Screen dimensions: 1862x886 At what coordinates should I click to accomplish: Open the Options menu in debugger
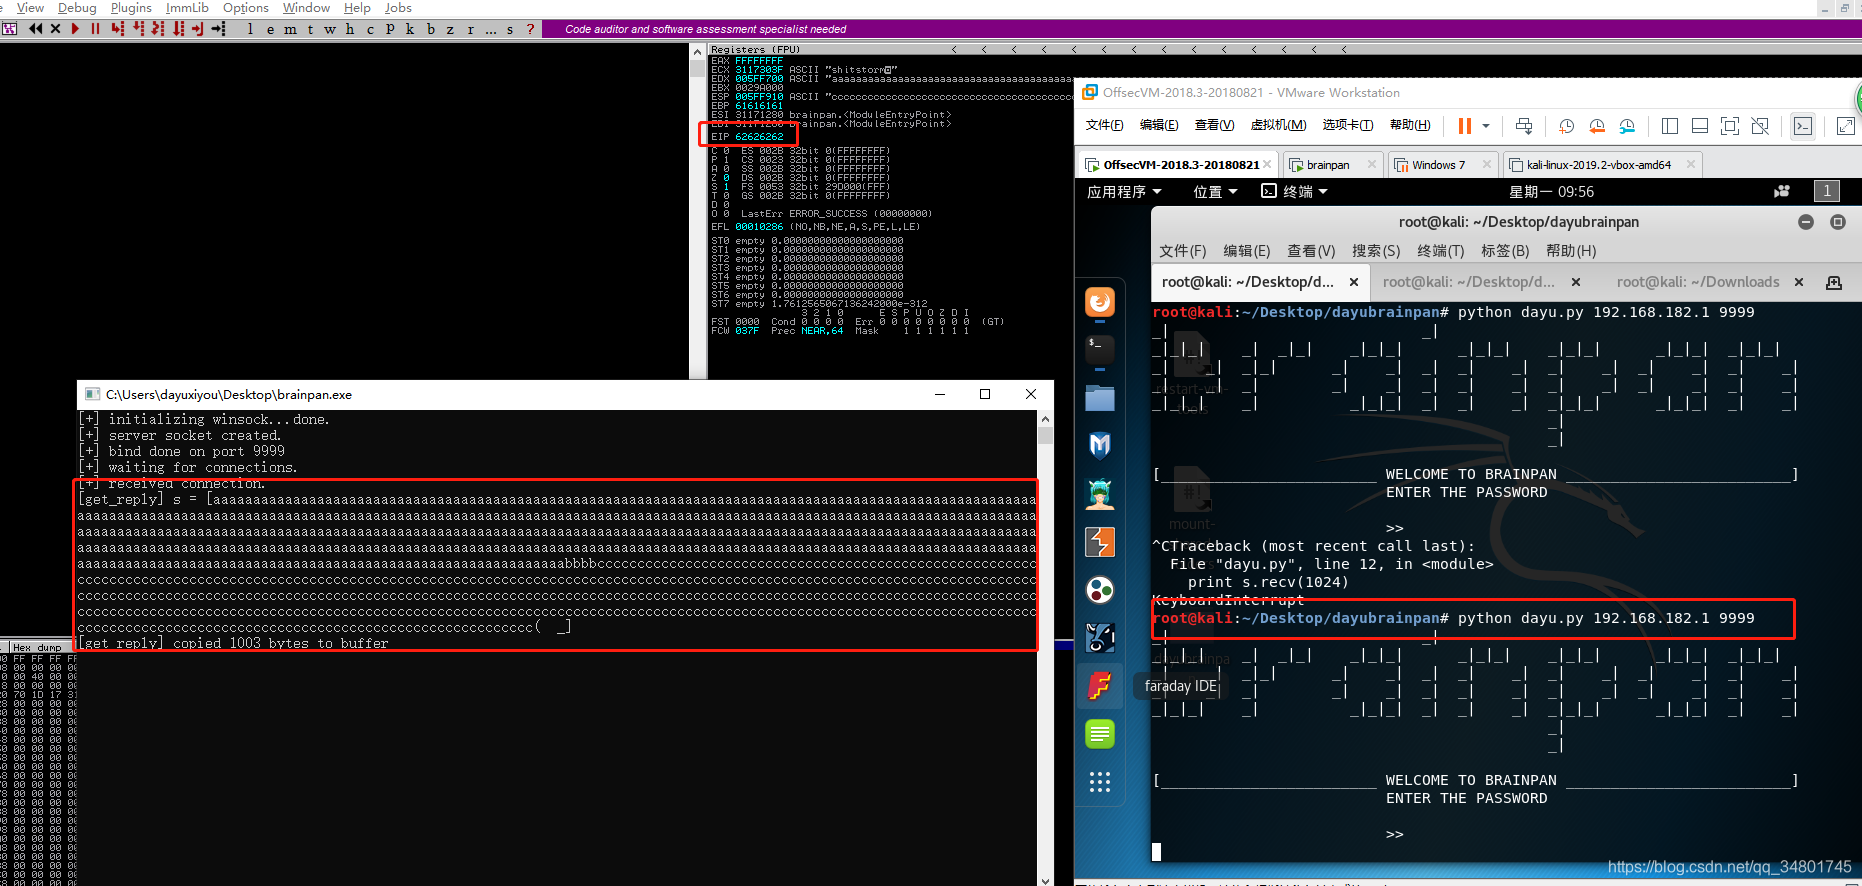pyautogui.click(x=246, y=8)
